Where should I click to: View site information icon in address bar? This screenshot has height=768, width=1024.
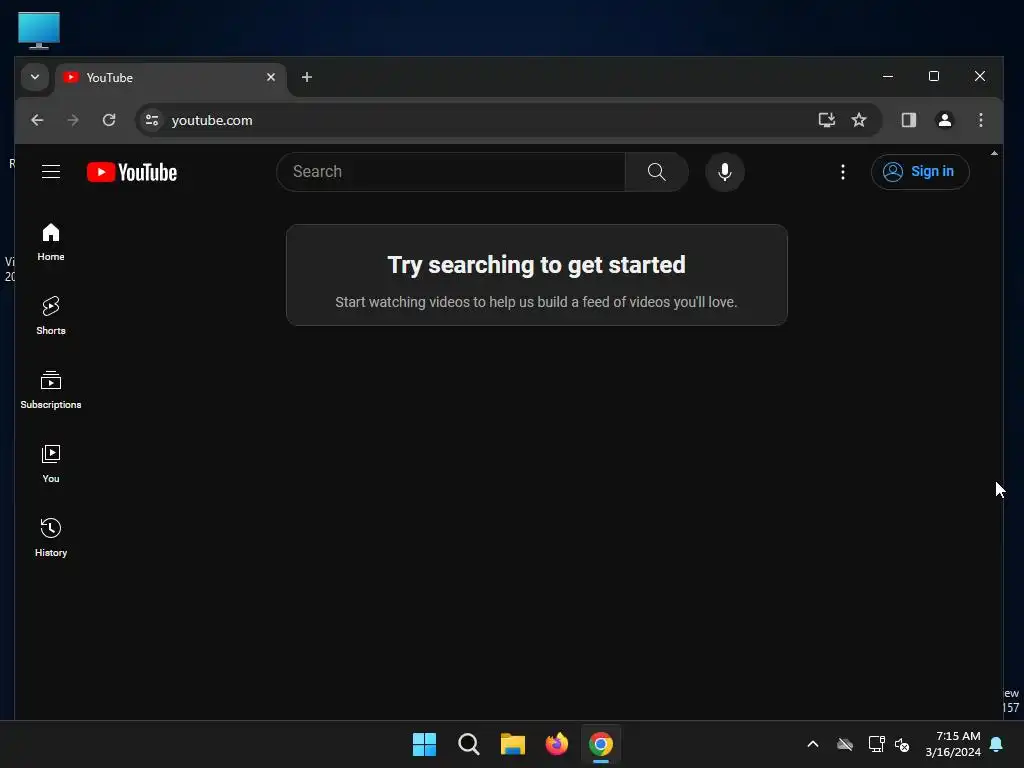point(152,120)
